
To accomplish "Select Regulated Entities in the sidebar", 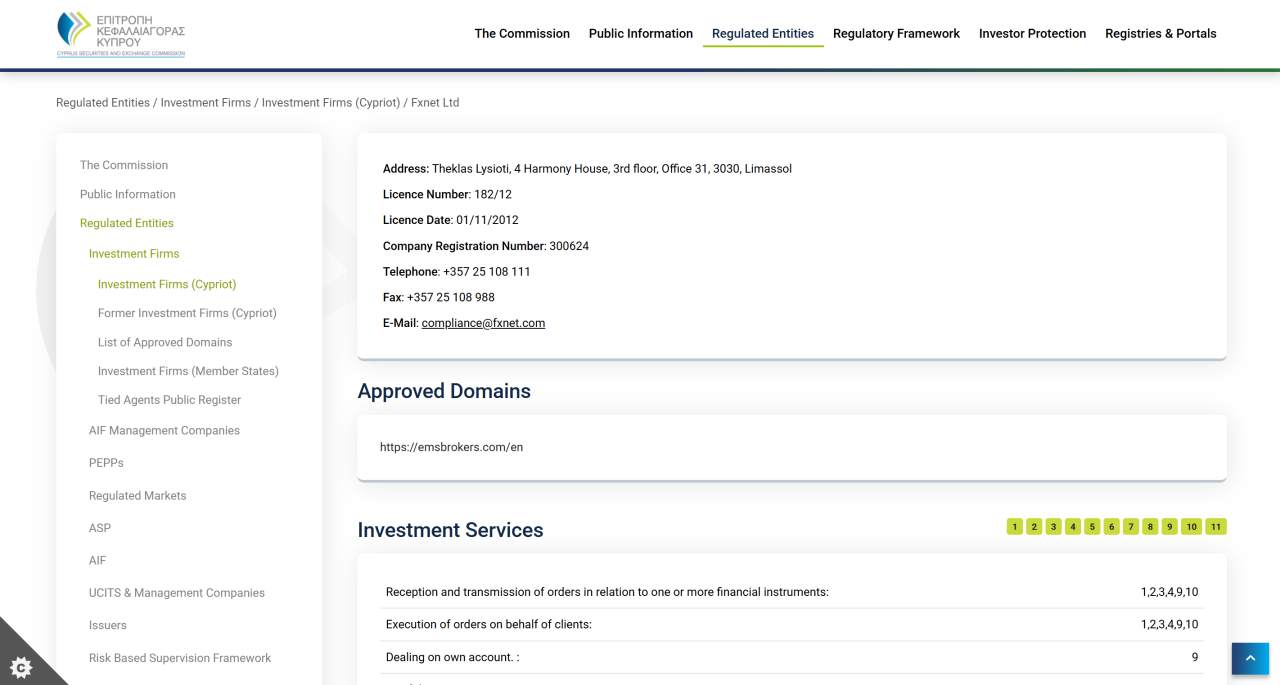I will [x=126, y=222].
